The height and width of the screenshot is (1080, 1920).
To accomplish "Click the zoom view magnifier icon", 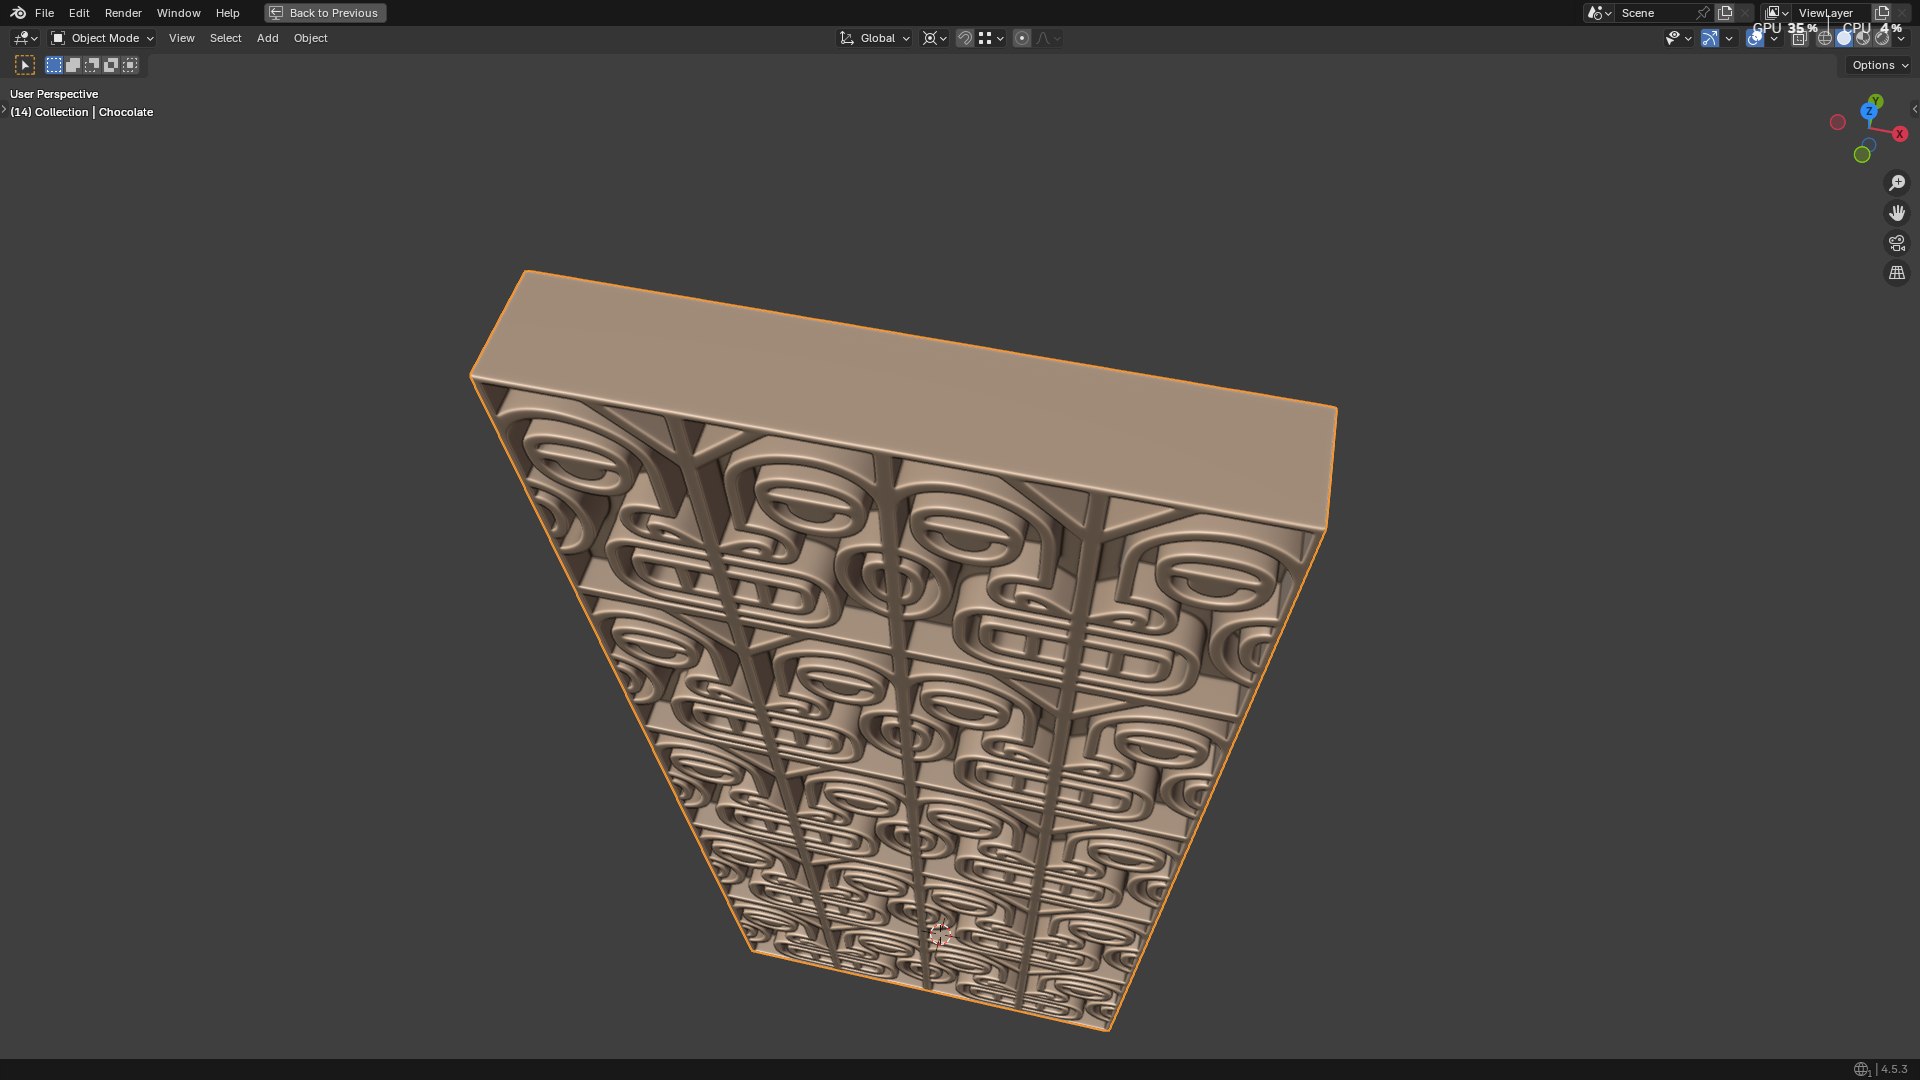I will click(1897, 183).
